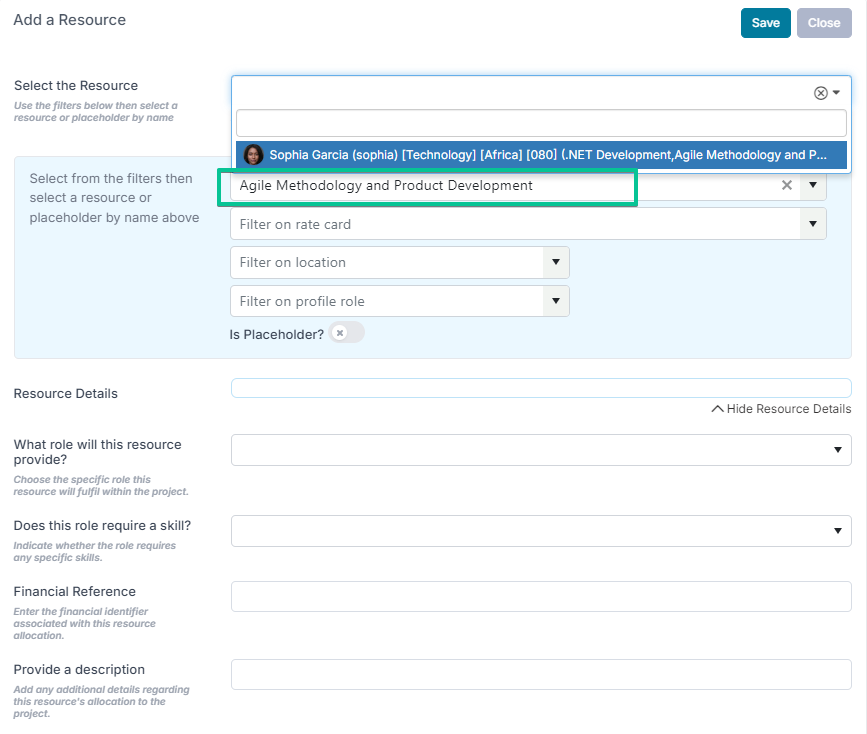Clear the Select the Resource field with circled X
Screen dimensions: 867x734
(x=821, y=93)
